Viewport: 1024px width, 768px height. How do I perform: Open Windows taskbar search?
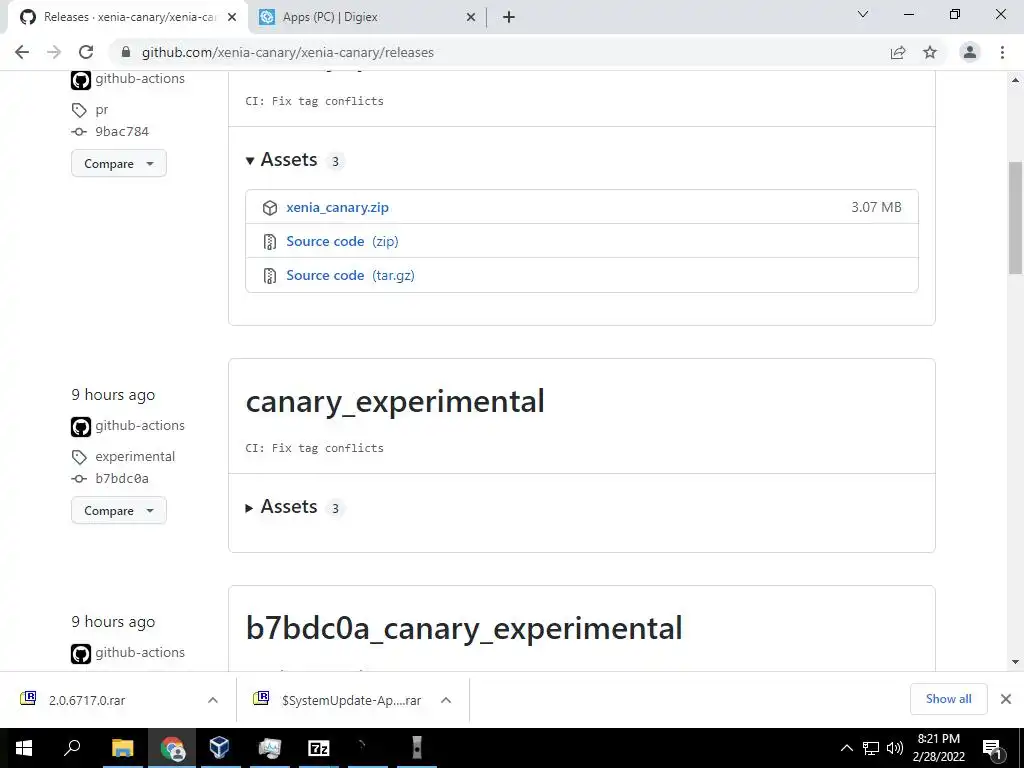[72, 748]
